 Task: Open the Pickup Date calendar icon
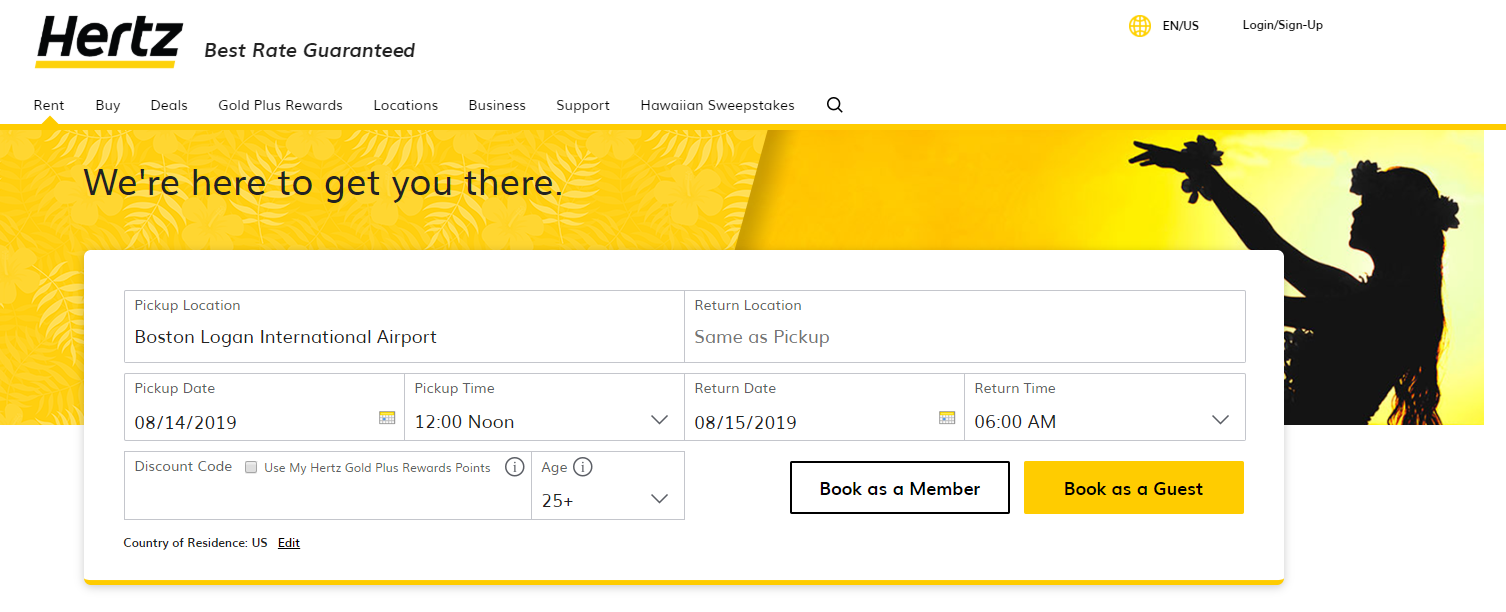387,418
